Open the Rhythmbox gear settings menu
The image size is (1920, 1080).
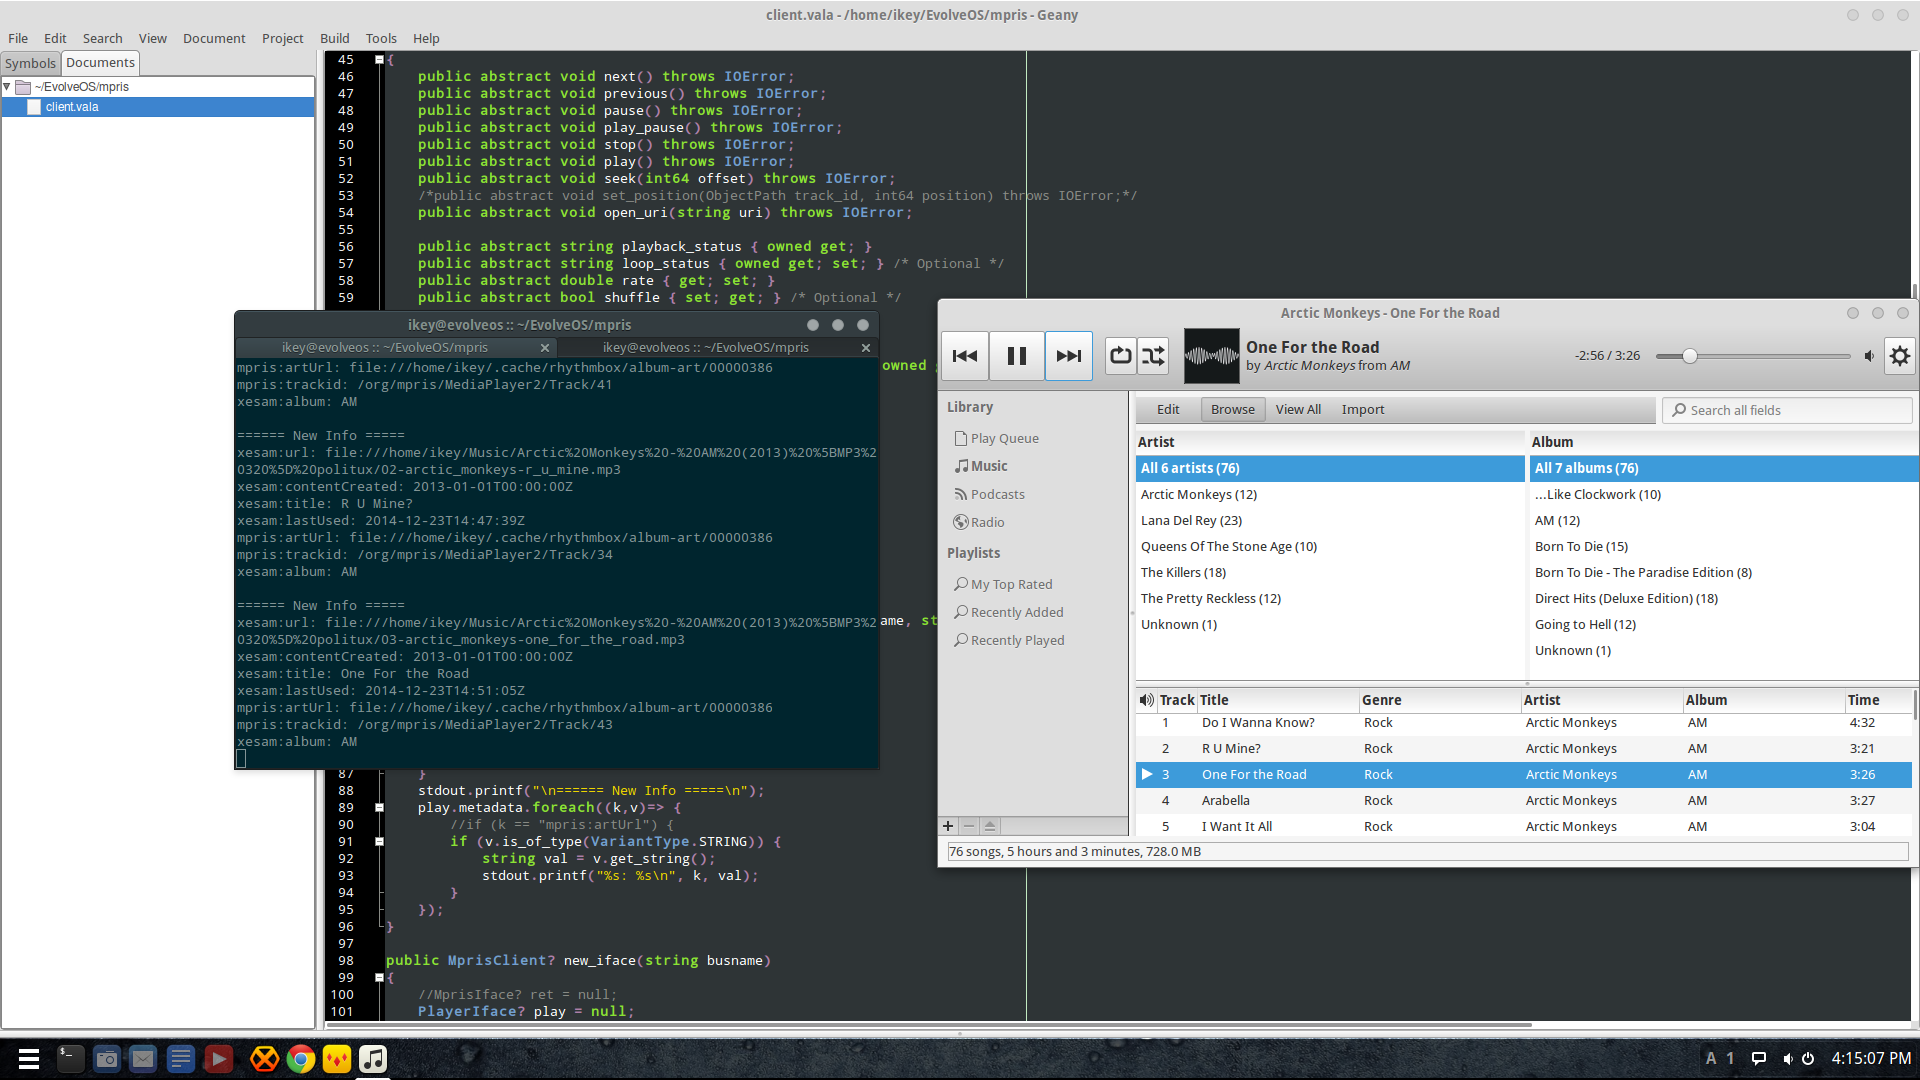[1900, 356]
